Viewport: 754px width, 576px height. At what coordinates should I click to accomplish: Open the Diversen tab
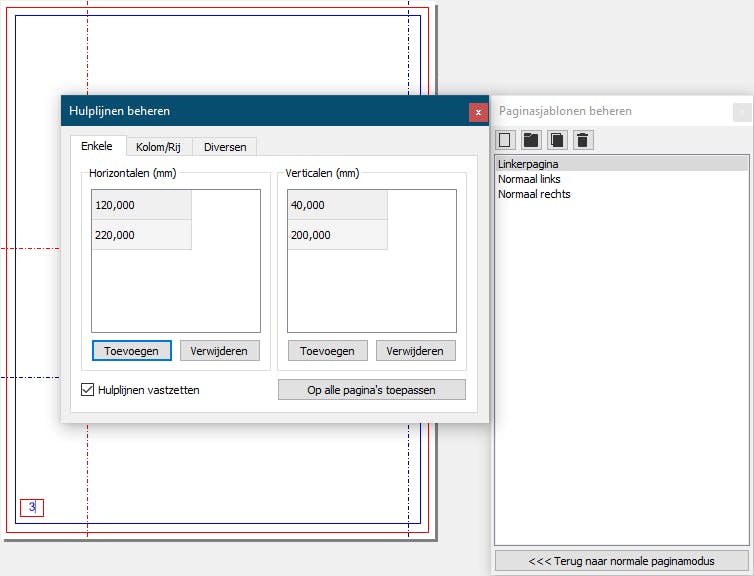click(x=225, y=147)
